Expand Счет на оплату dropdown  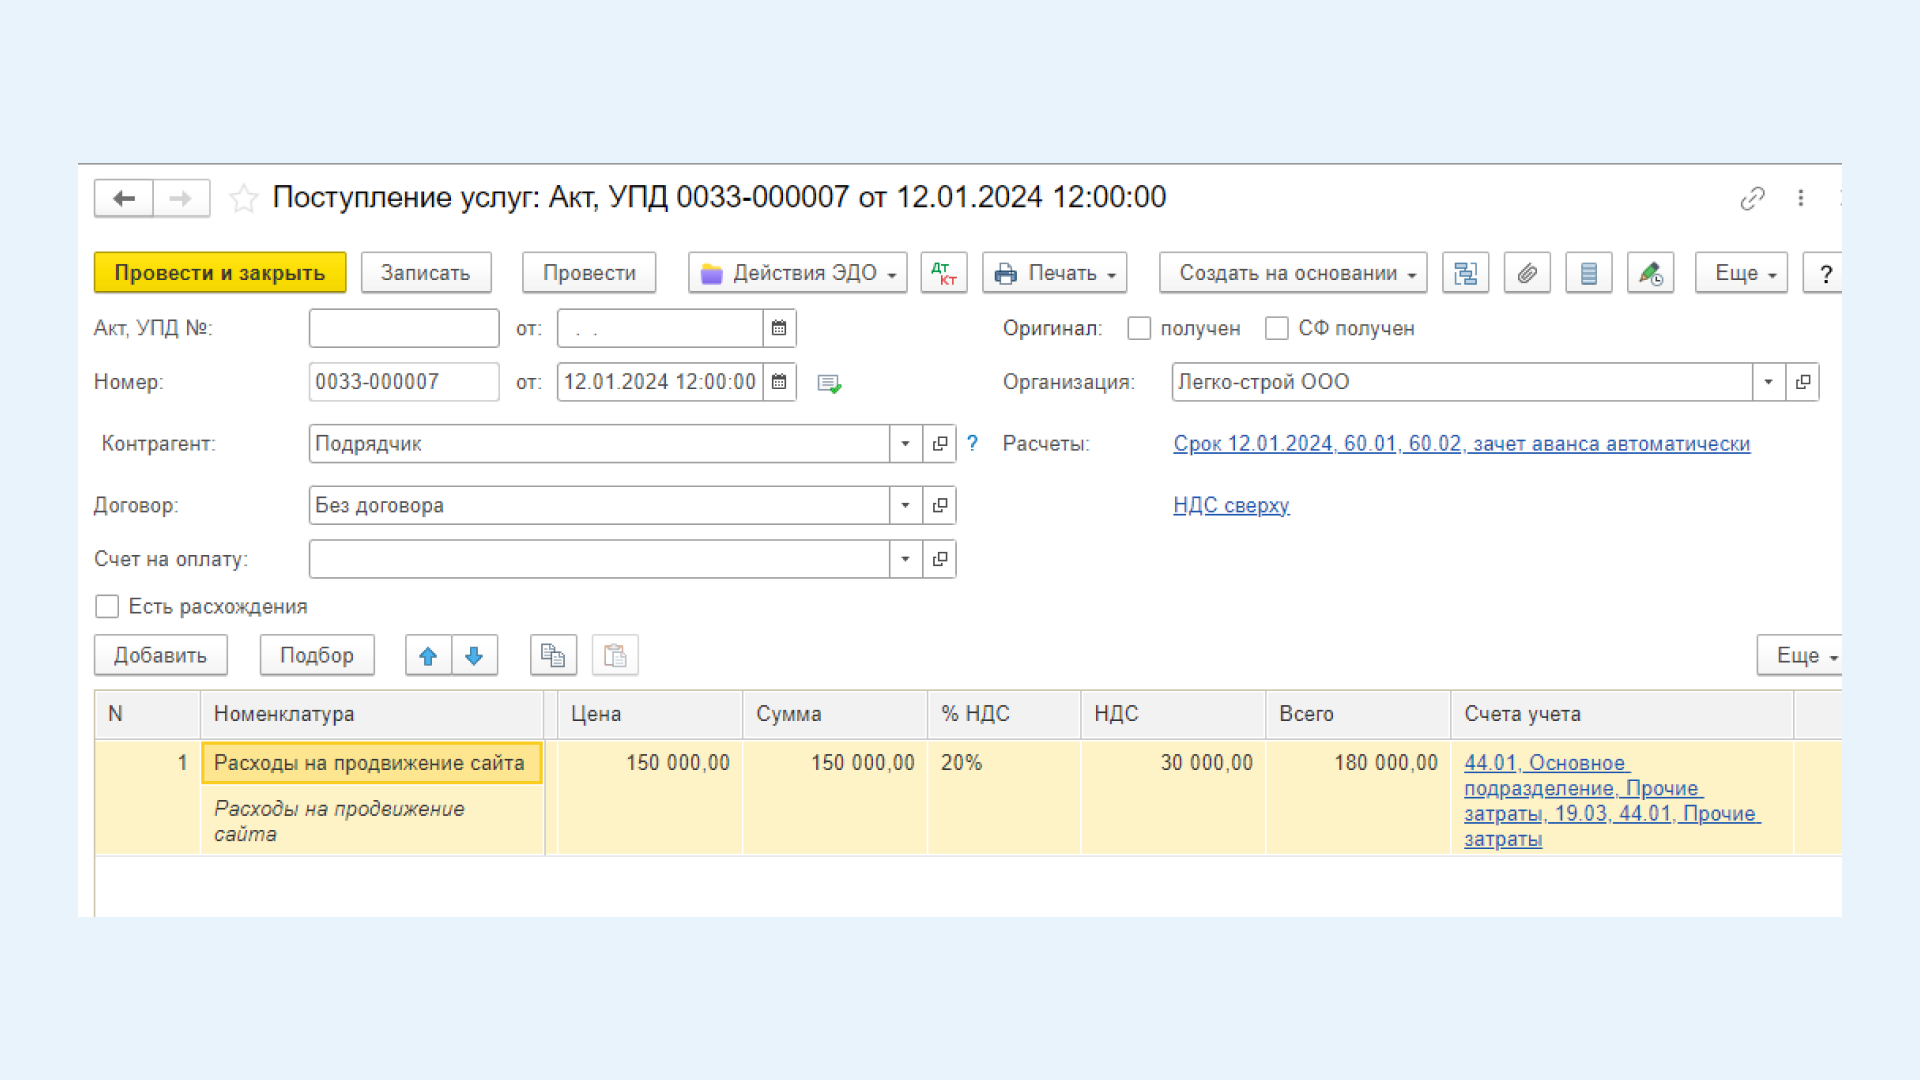[x=905, y=559]
